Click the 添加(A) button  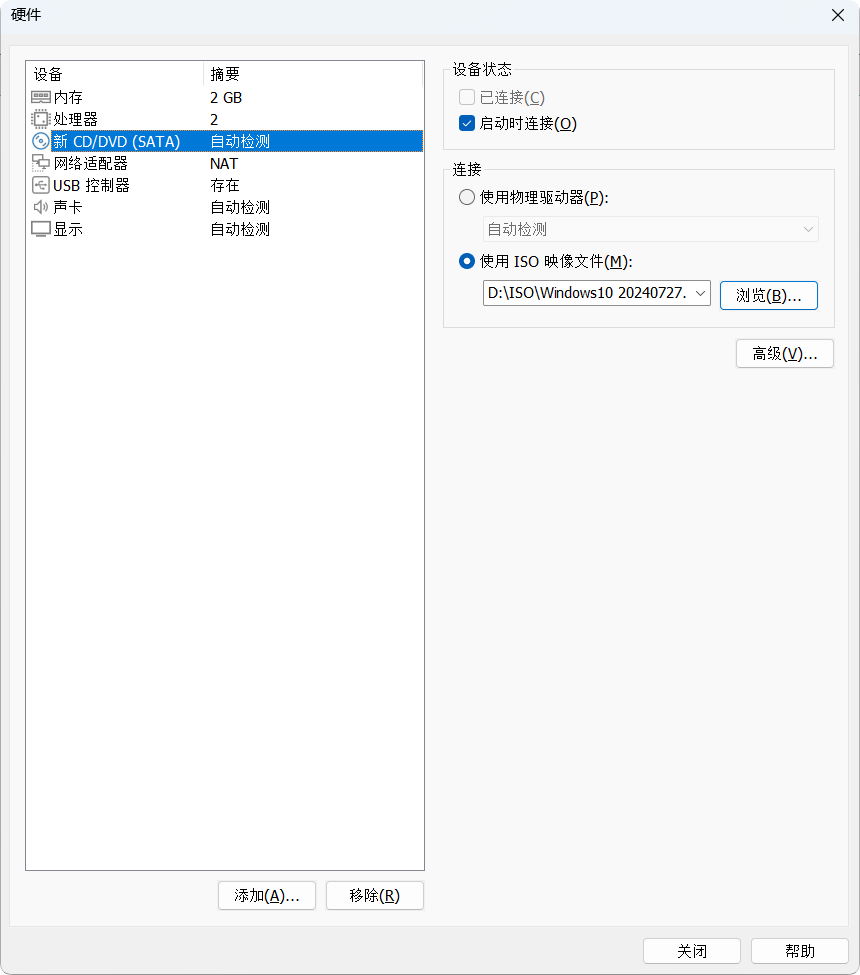click(x=266, y=895)
